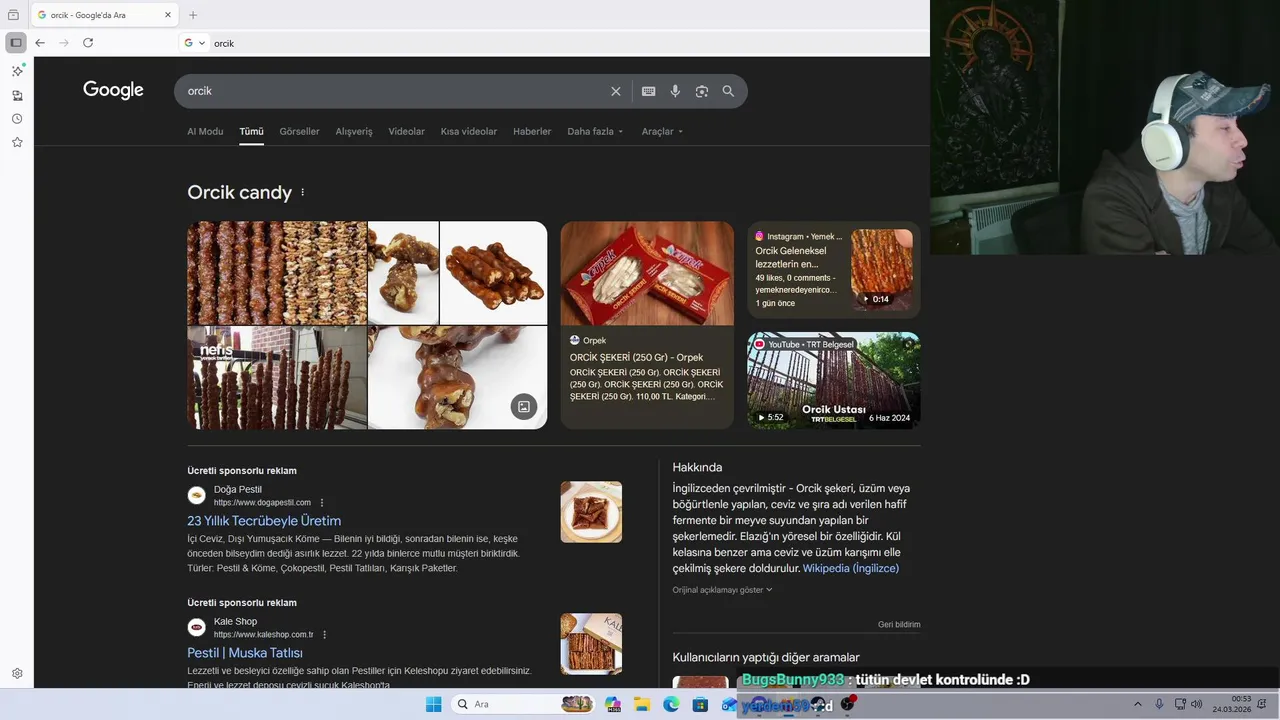This screenshot has width=1280, height=720.
Task: Open options for Kale Shop ad
Action: pyautogui.click(x=324, y=635)
